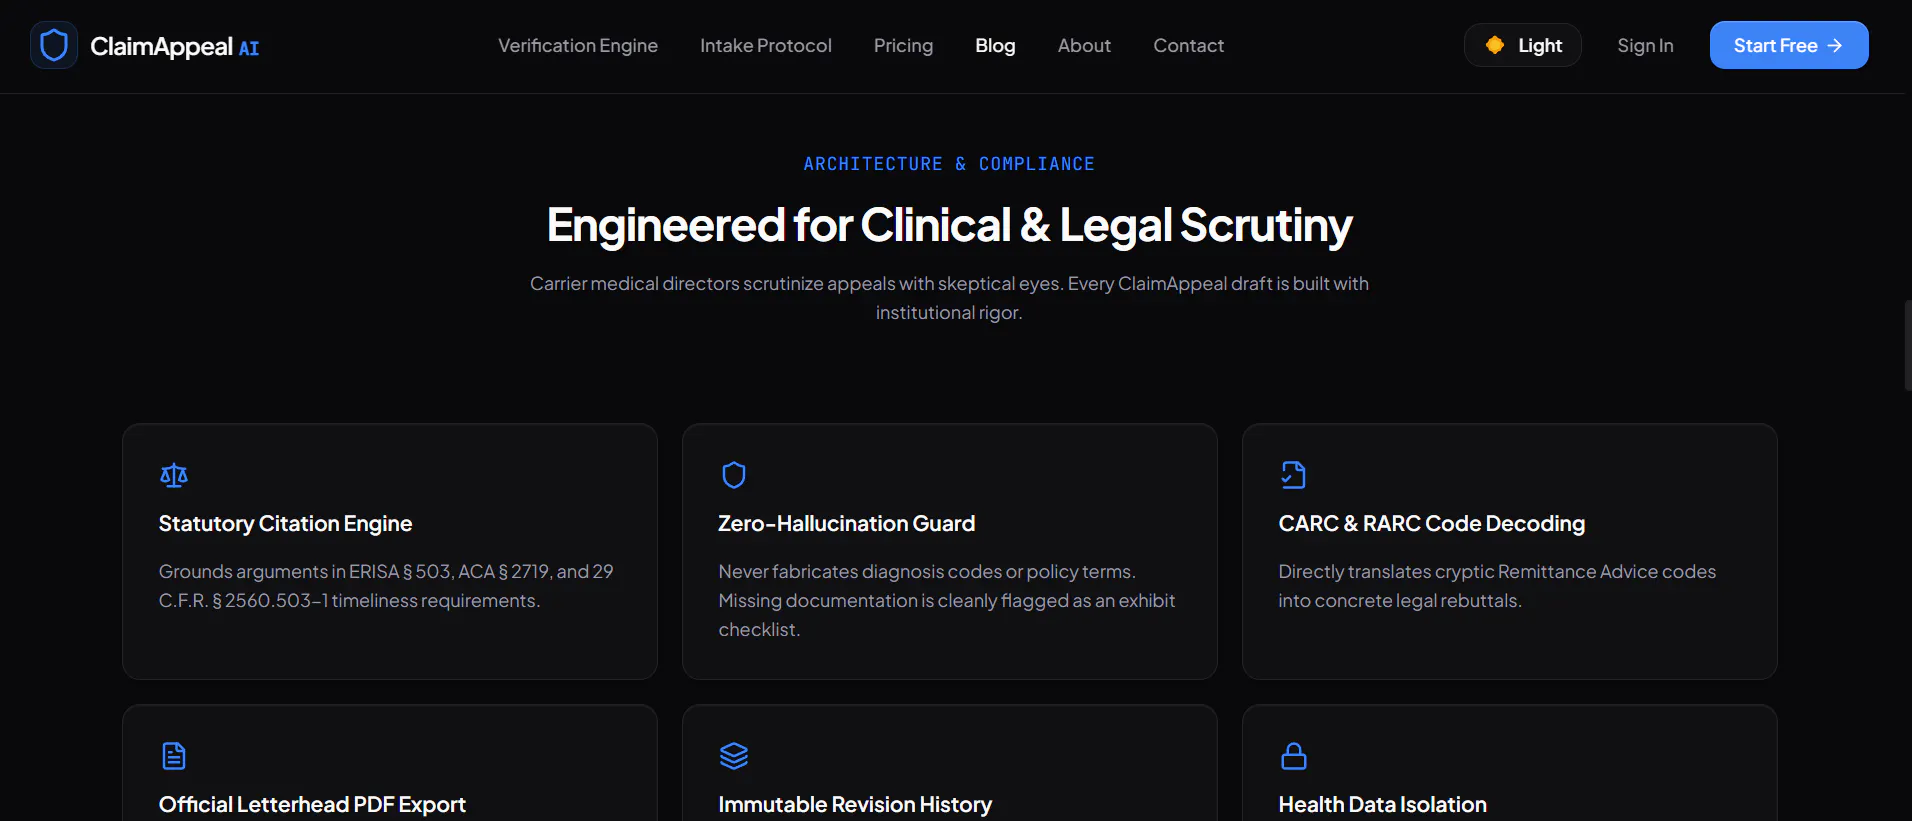
Task: Click the document icon on CARC & RARC card
Action: point(1294,475)
